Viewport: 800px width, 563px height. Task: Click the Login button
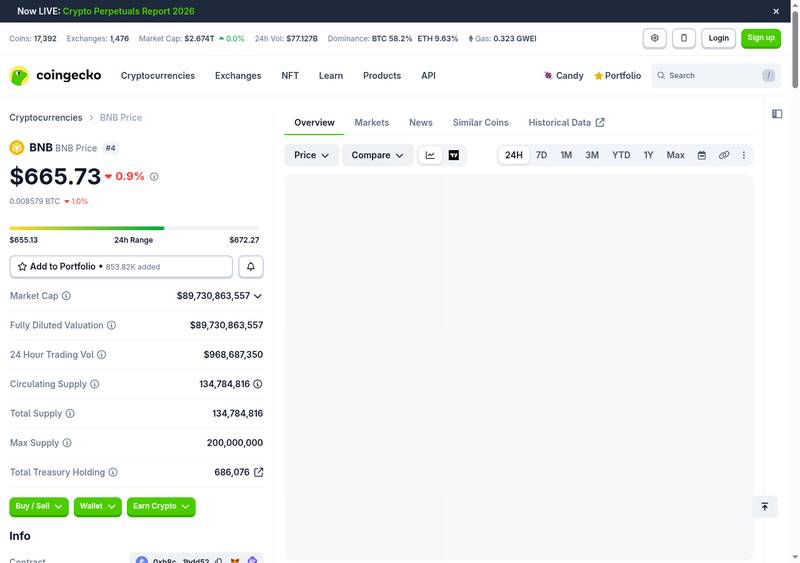(x=718, y=38)
